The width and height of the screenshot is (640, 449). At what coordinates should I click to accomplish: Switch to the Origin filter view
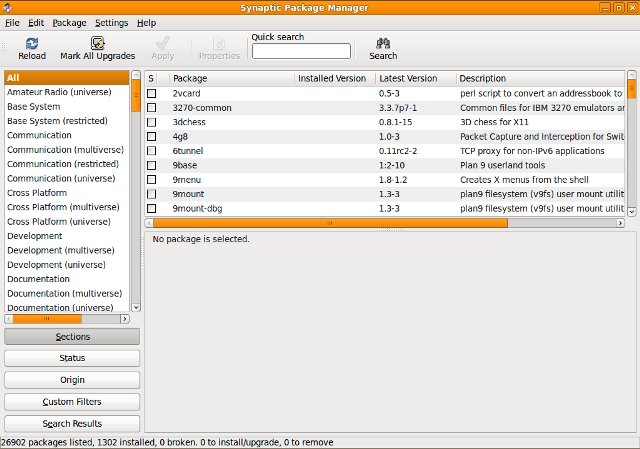click(72, 380)
